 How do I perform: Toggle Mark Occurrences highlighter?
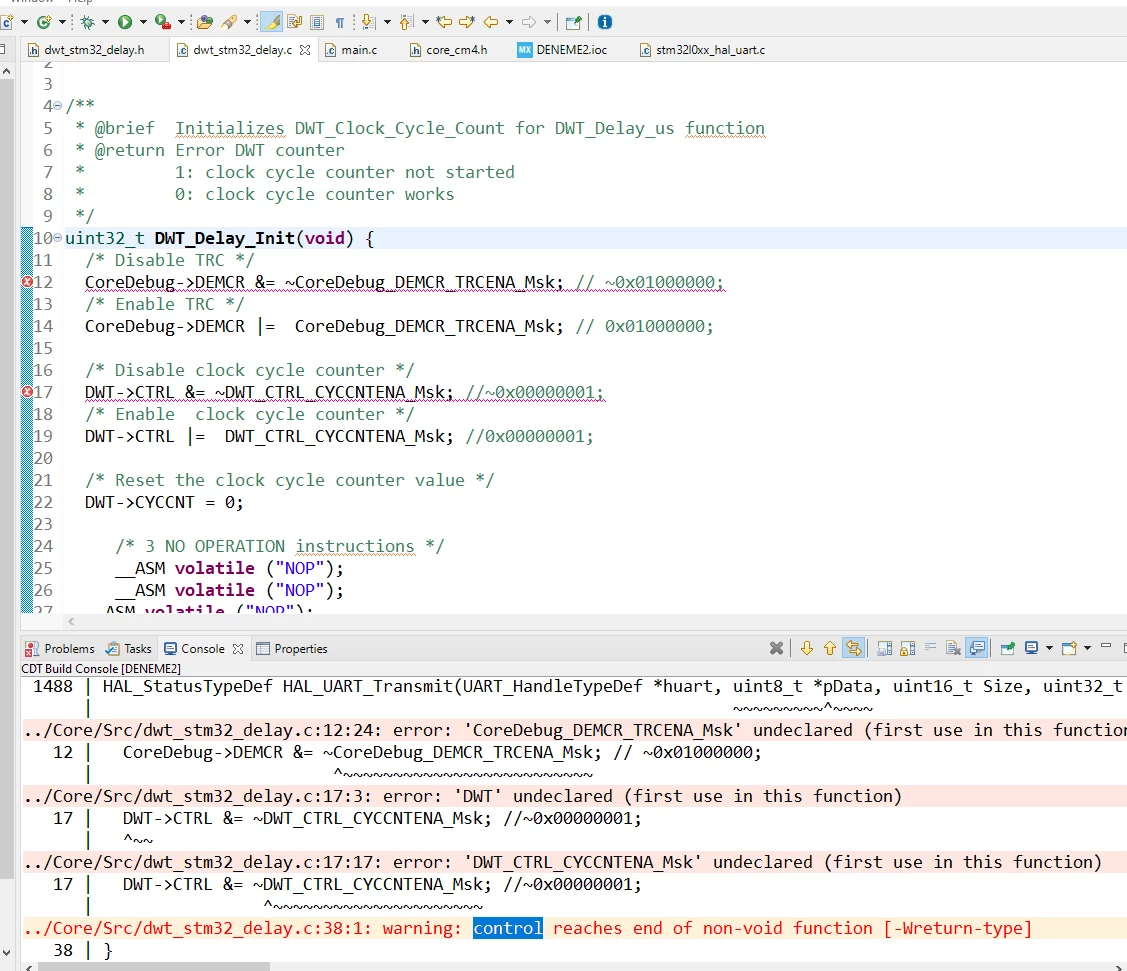point(272,22)
